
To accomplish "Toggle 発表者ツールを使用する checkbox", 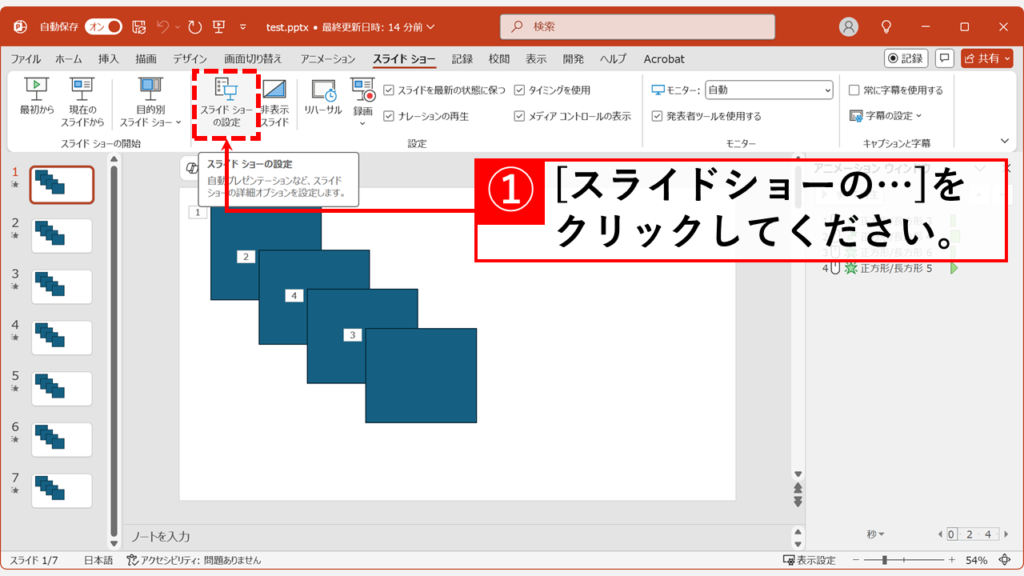I will point(657,116).
